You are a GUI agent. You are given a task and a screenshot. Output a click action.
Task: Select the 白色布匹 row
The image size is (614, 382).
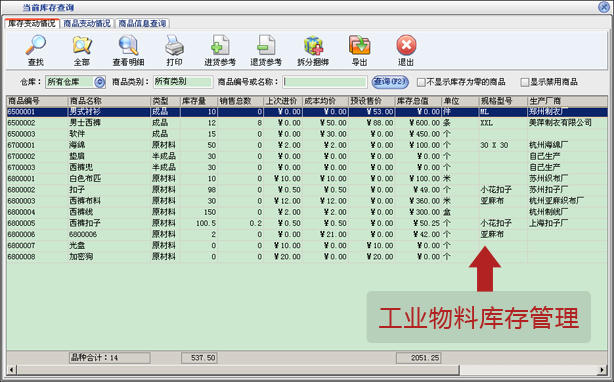(x=307, y=179)
